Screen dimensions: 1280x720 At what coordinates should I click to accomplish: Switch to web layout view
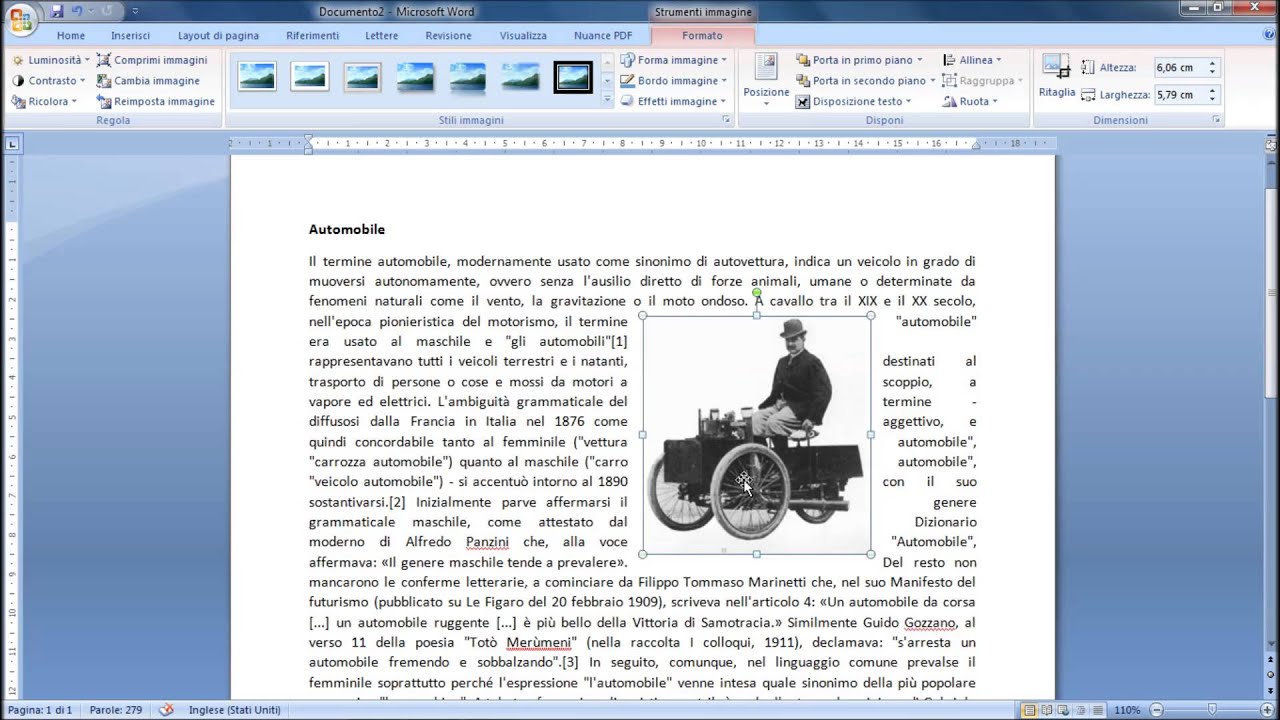click(x=1063, y=710)
